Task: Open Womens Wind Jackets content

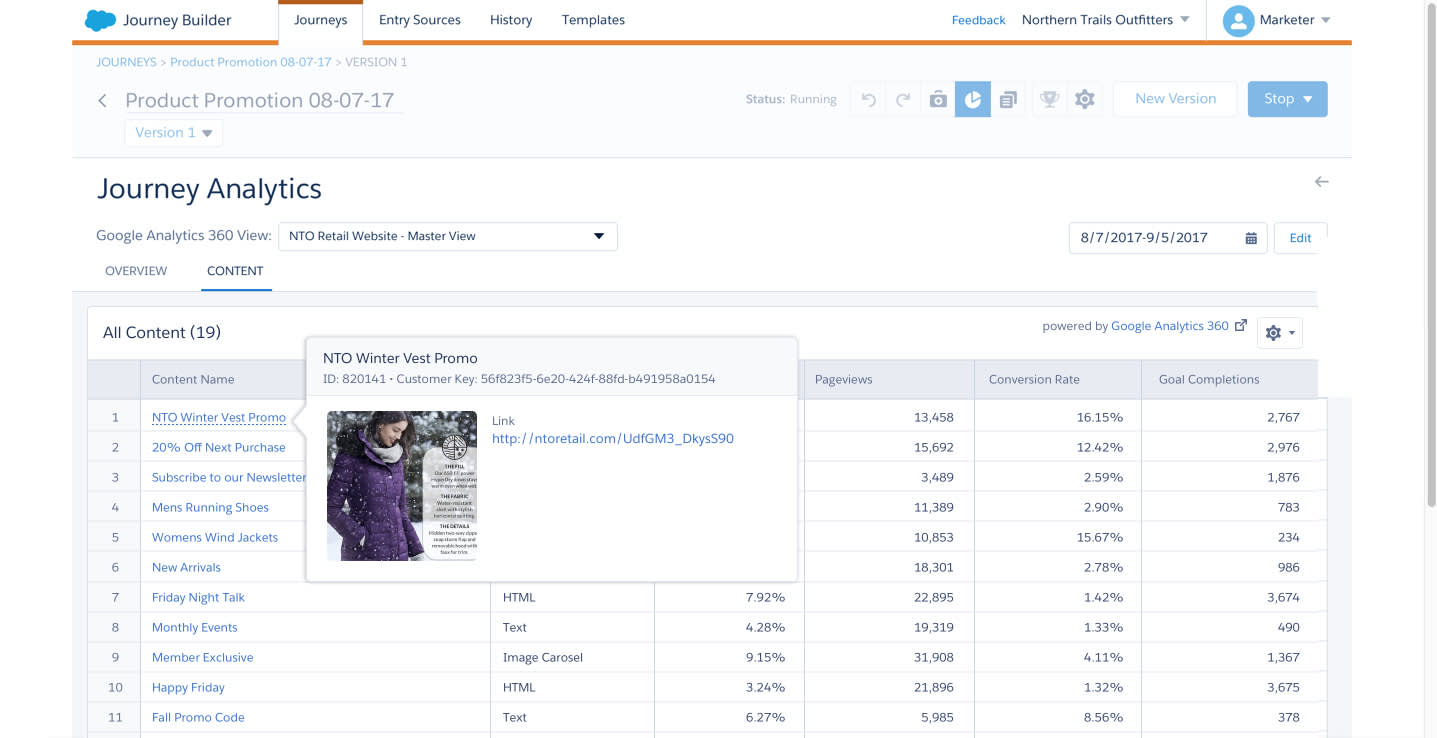Action: pyautogui.click(x=215, y=537)
